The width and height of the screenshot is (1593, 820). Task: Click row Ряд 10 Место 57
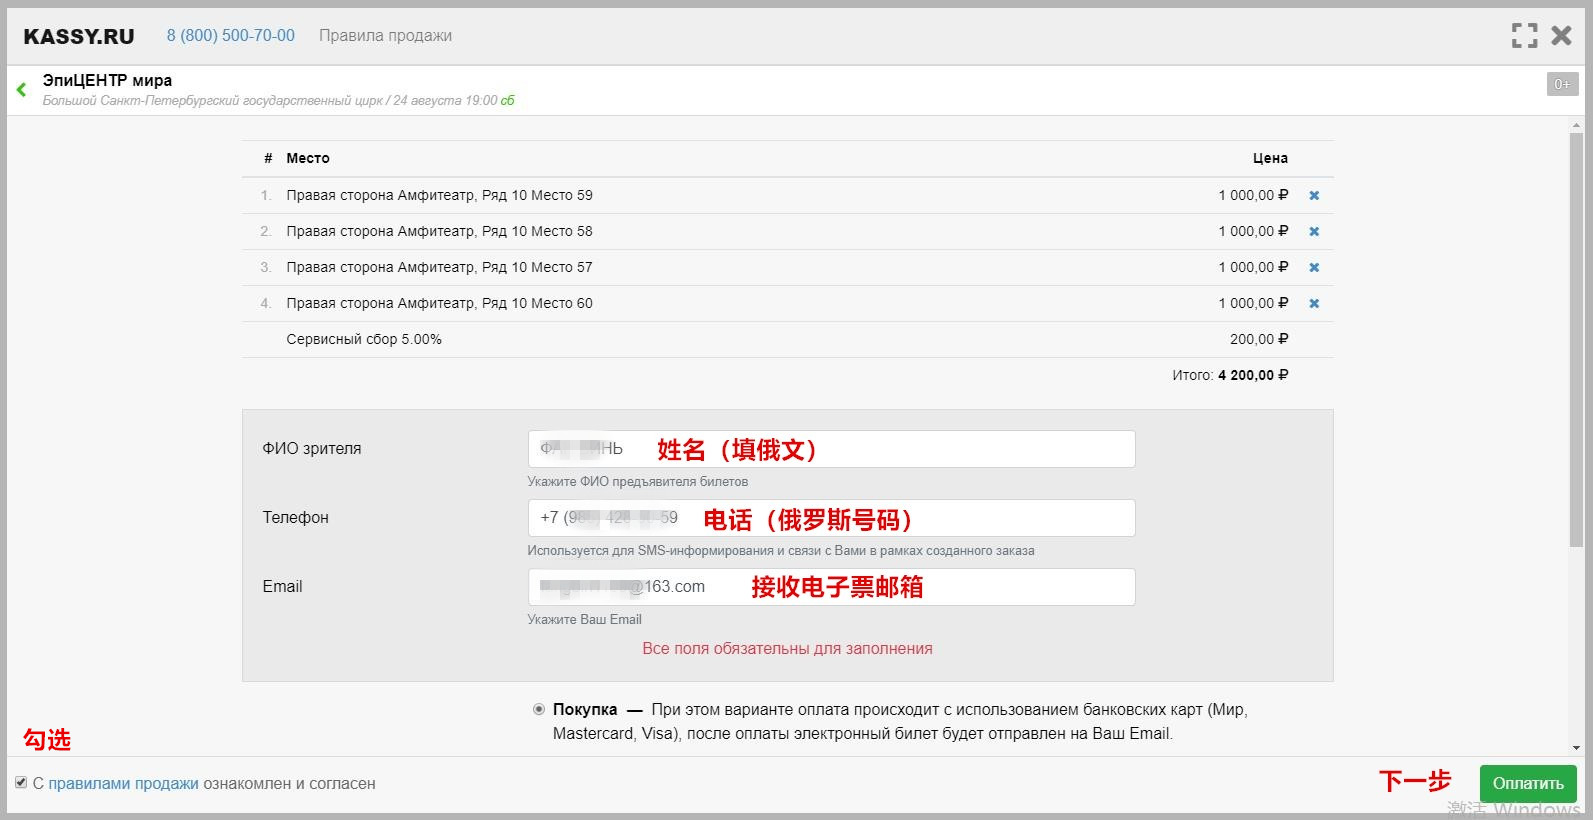tap(787, 268)
